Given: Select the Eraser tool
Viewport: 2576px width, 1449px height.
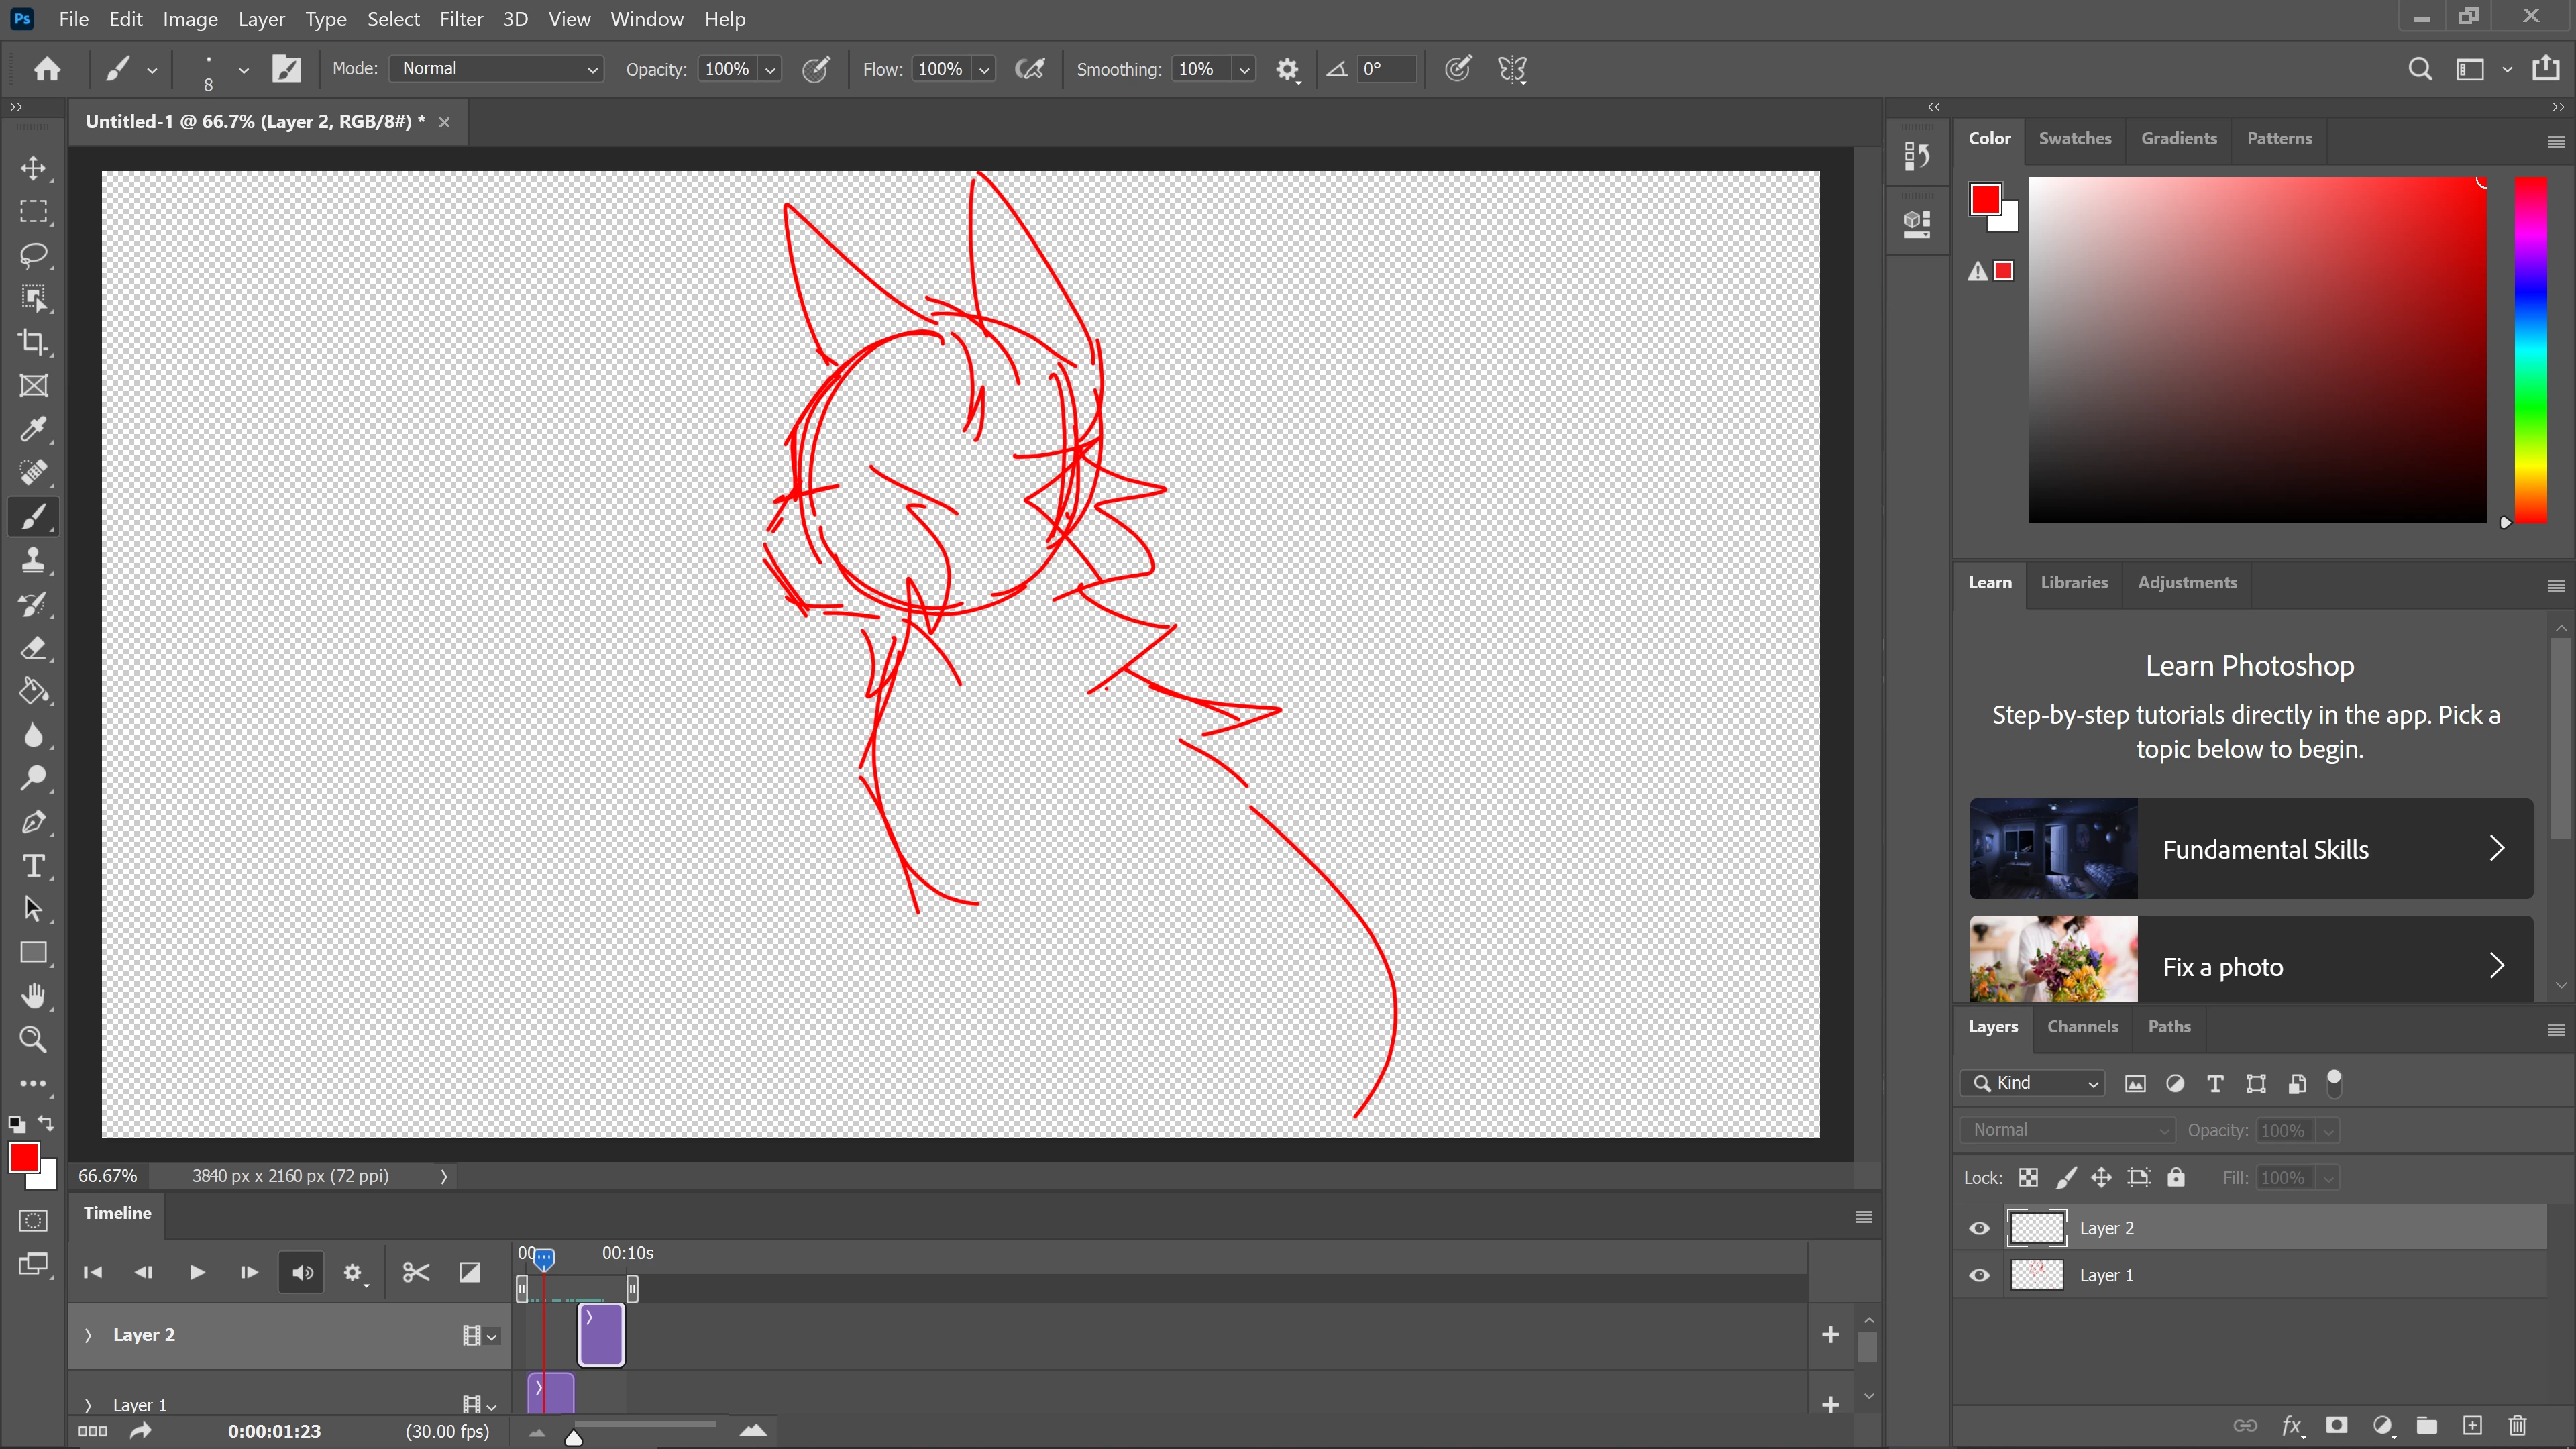Looking at the screenshot, I should coord(33,648).
